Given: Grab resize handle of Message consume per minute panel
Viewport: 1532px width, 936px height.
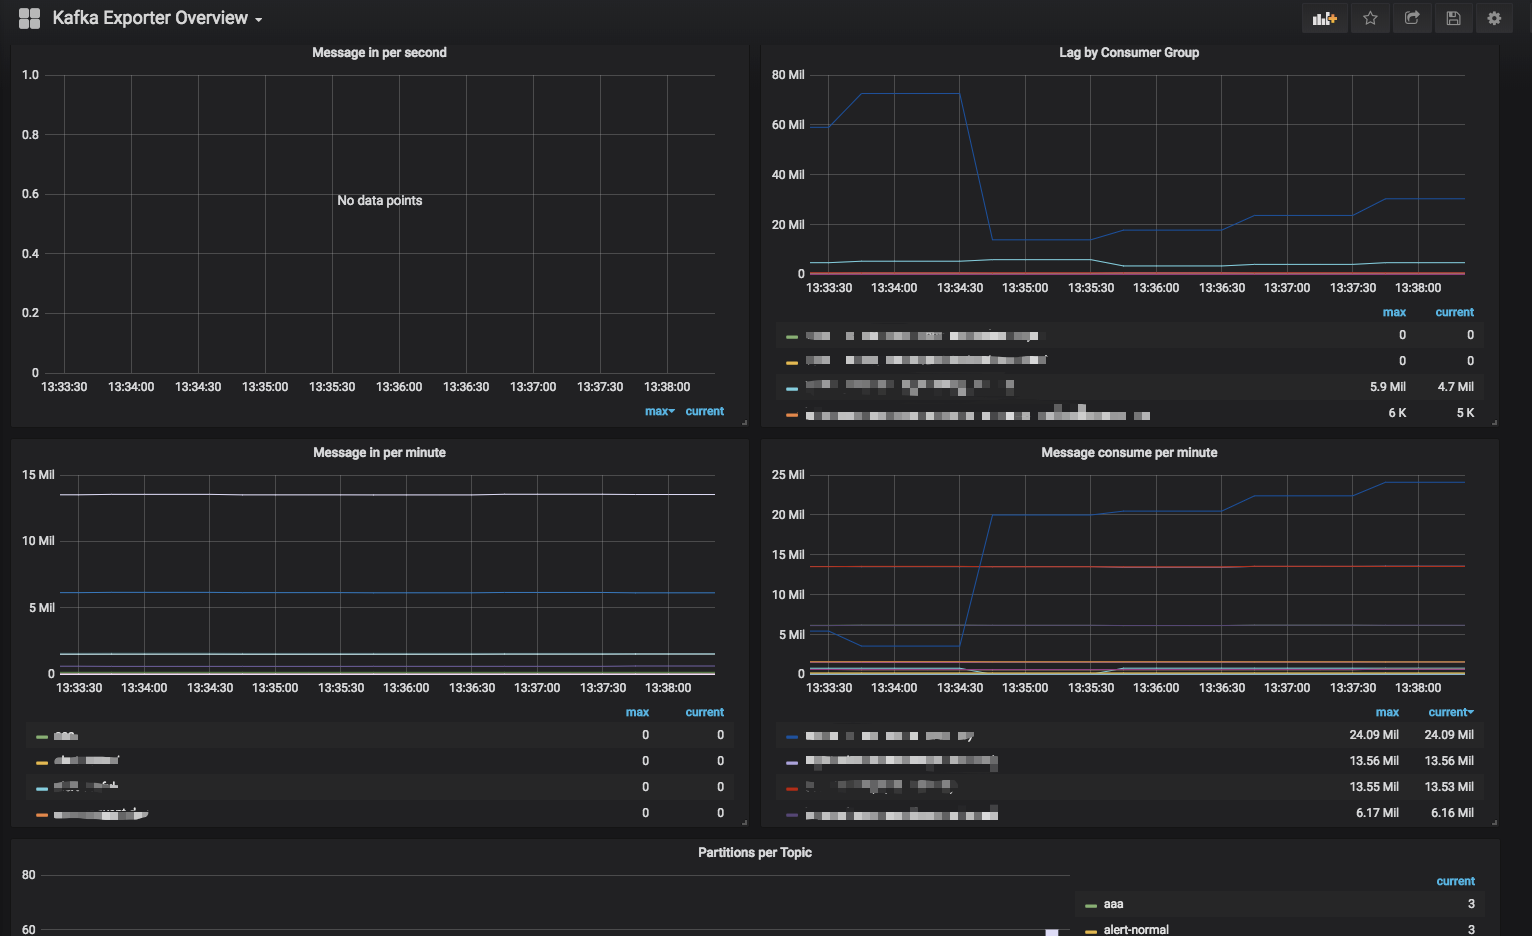Looking at the screenshot, I should tap(1494, 823).
